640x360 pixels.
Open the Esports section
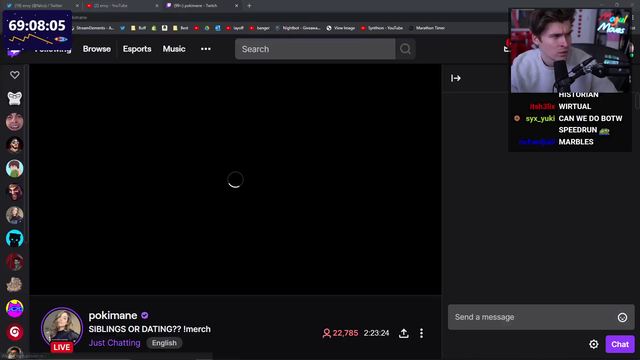pos(137,49)
